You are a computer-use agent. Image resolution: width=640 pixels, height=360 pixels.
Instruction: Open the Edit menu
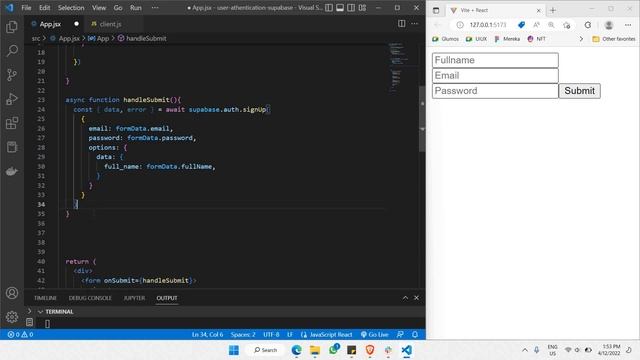[44, 8]
